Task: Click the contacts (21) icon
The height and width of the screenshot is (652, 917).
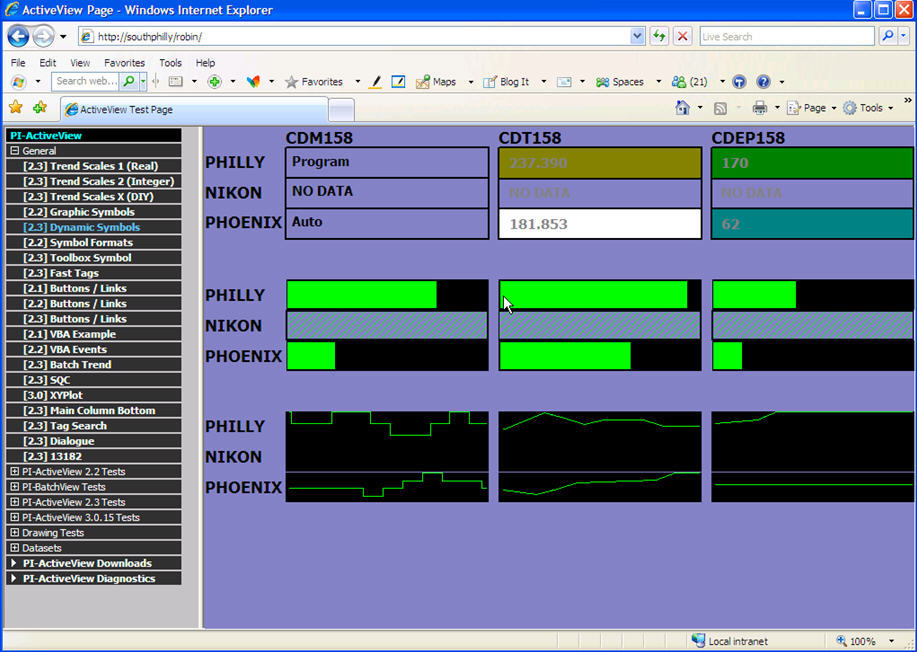Action: click(x=690, y=82)
